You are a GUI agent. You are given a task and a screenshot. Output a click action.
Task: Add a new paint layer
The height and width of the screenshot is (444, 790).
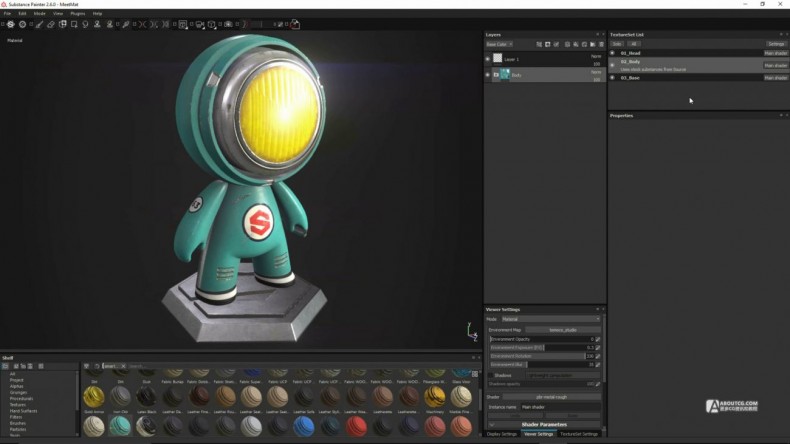point(567,44)
